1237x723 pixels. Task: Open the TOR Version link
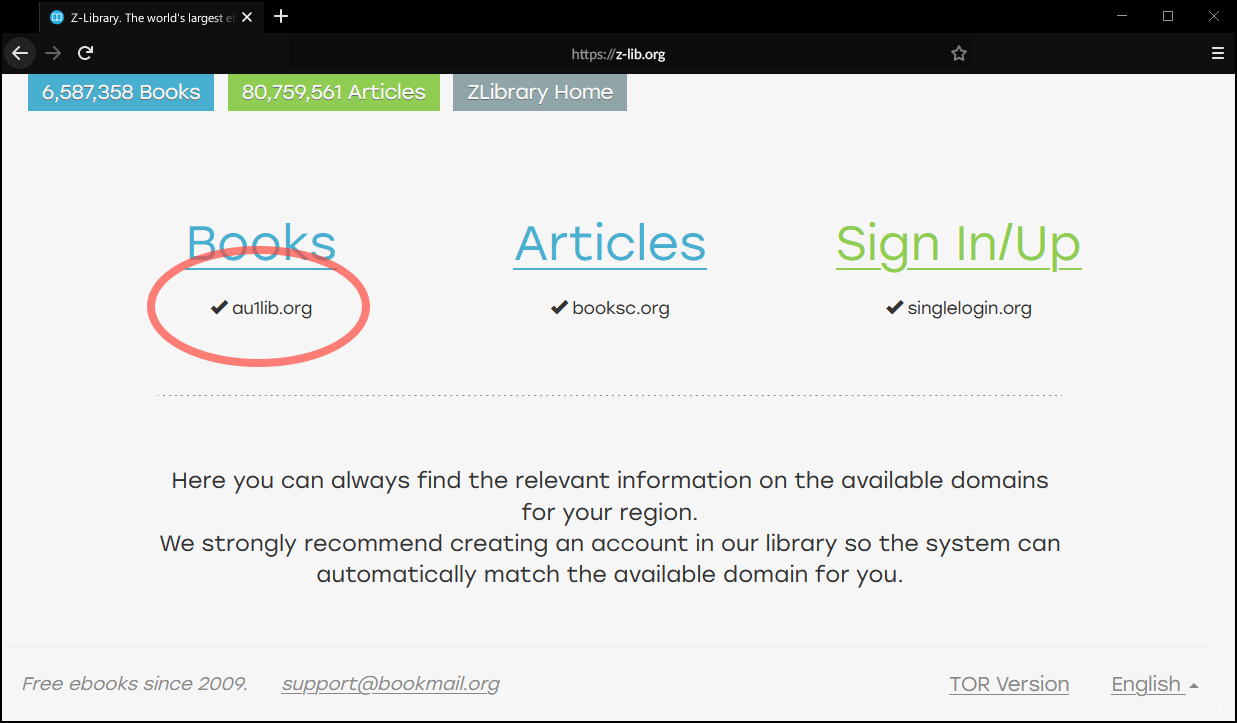coord(1009,684)
